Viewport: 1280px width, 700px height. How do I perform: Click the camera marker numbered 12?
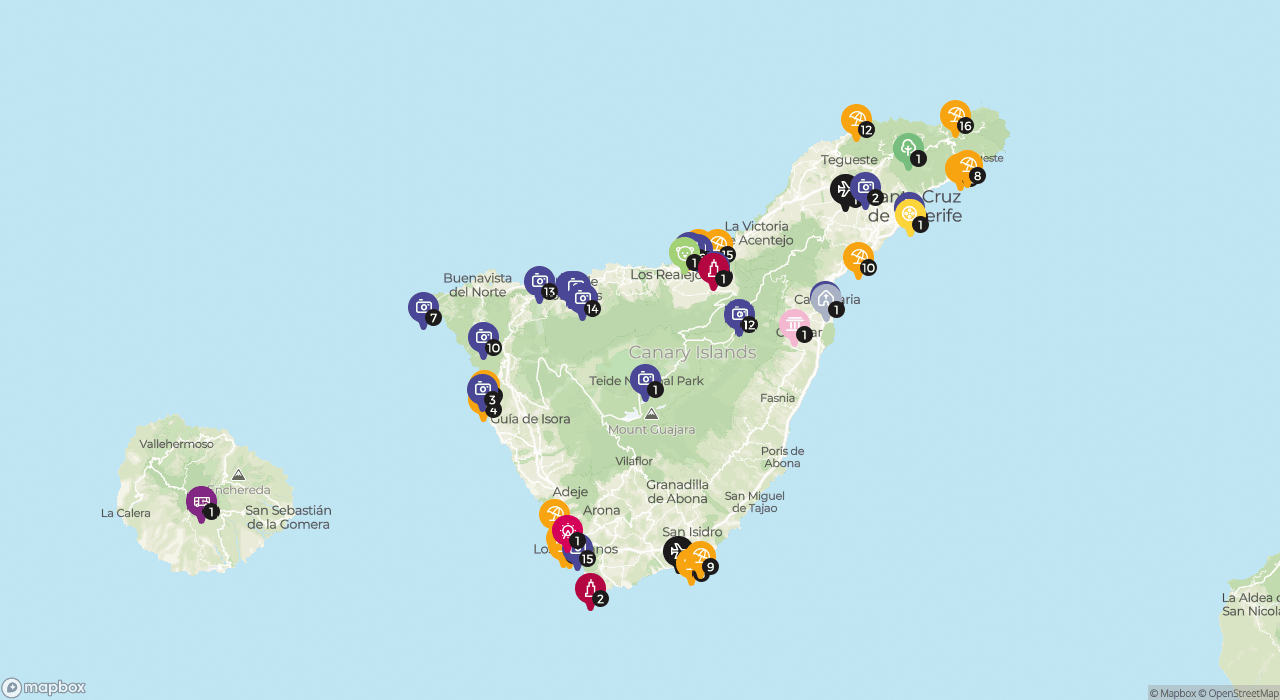click(739, 314)
